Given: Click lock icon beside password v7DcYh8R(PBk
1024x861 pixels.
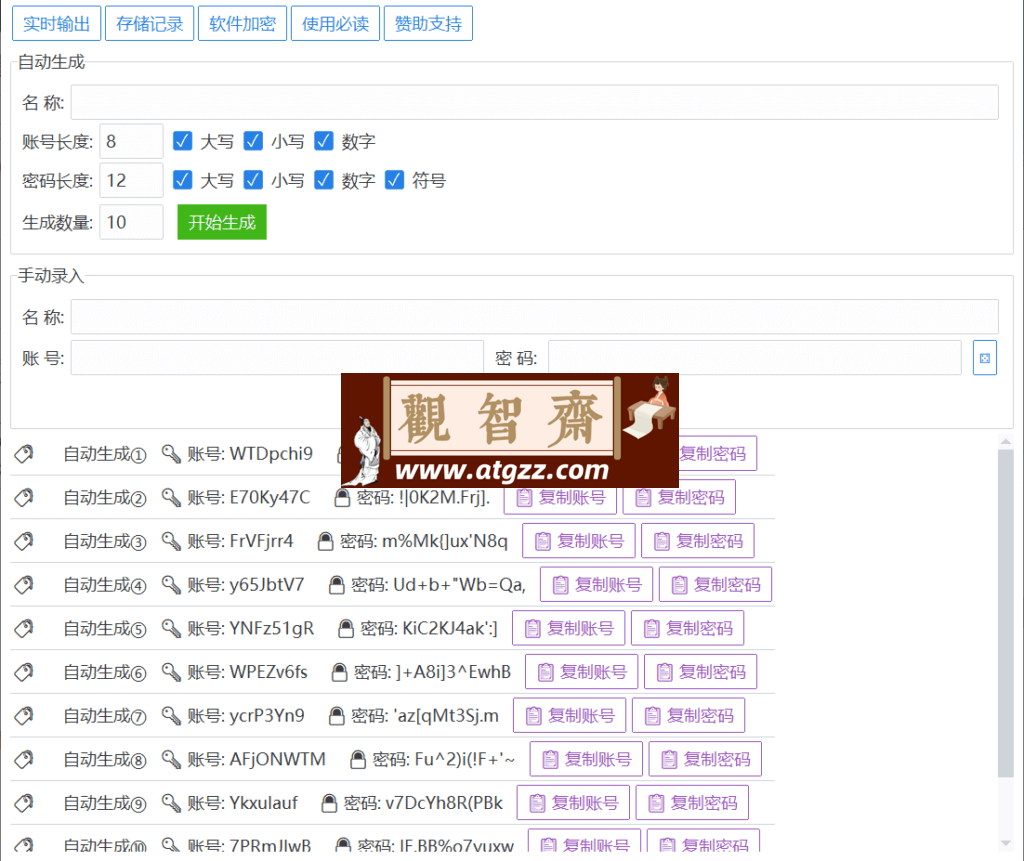Looking at the screenshot, I should point(329,803).
